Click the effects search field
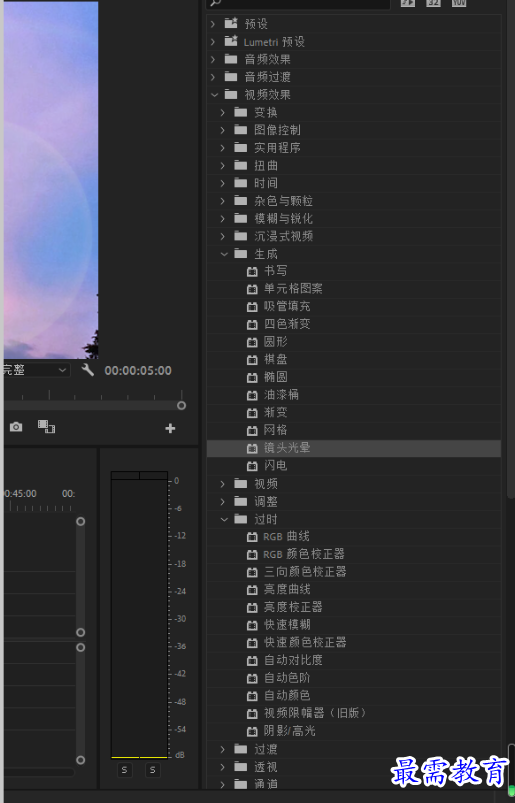The height and width of the screenshot is (803, 515). pyautogui.click(x=298, y=4)
